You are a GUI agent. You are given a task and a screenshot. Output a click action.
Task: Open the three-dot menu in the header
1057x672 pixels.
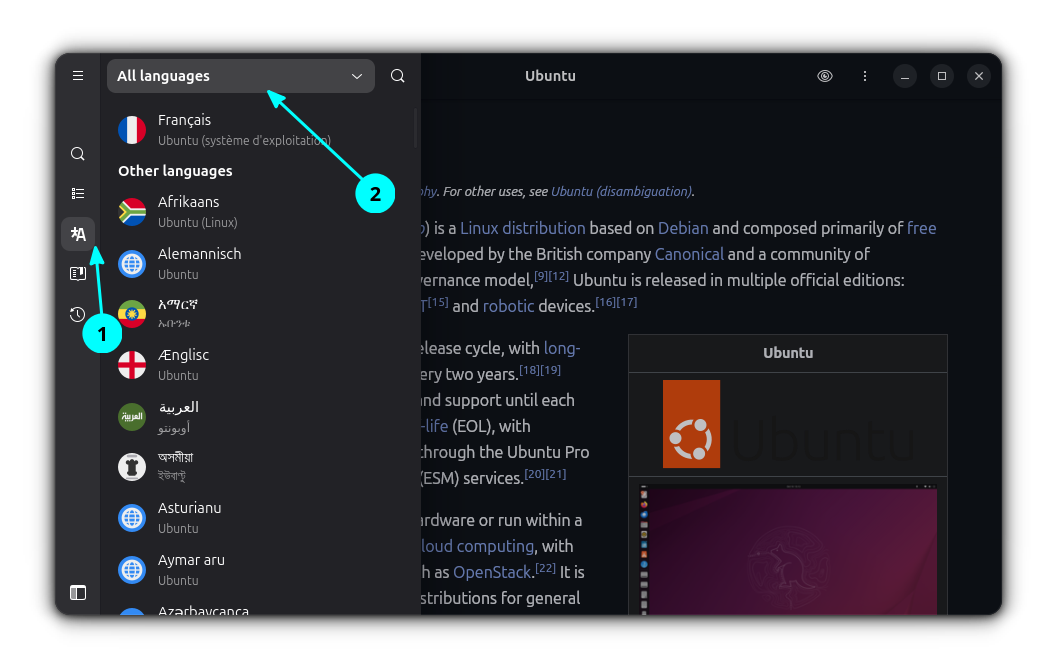pos(865,75)
